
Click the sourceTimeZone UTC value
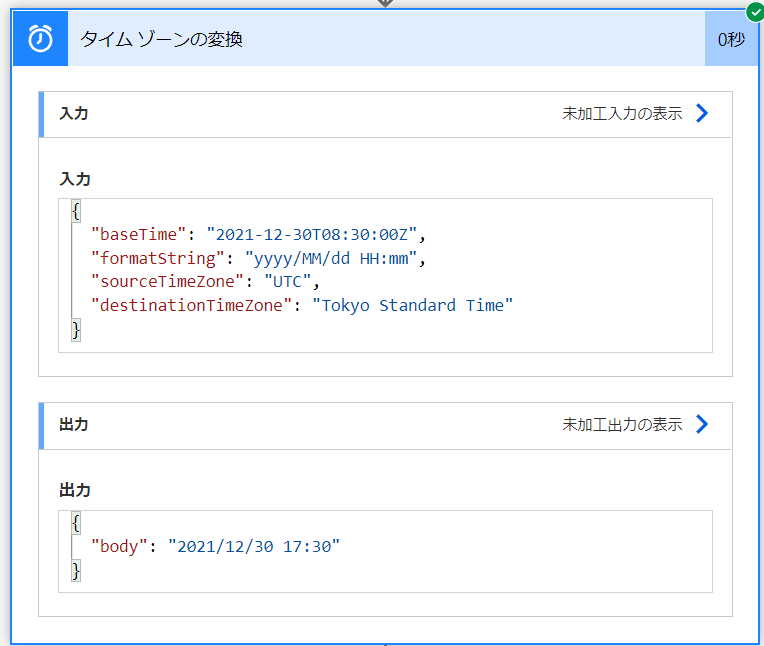[x=287, y=282]
